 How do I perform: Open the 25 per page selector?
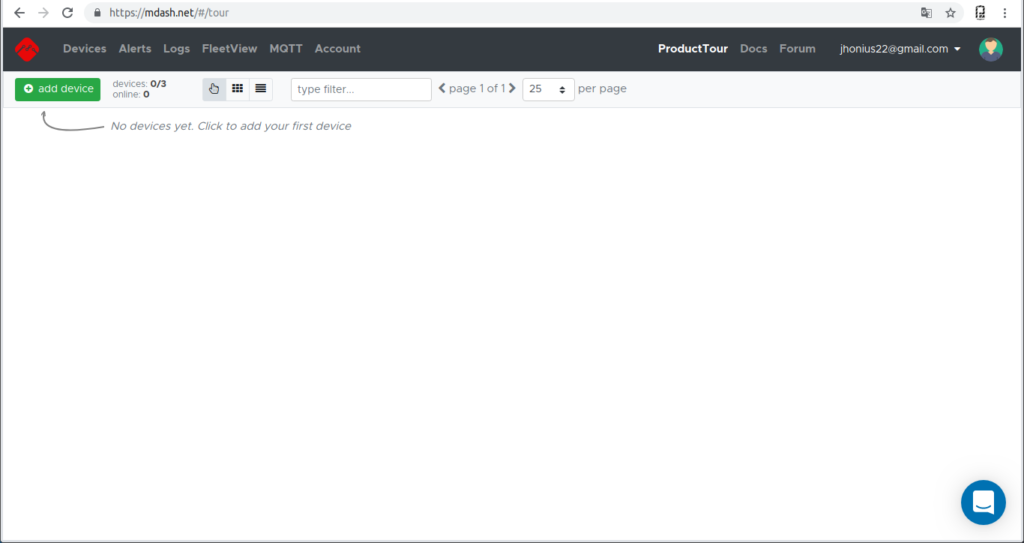[548, 90]
